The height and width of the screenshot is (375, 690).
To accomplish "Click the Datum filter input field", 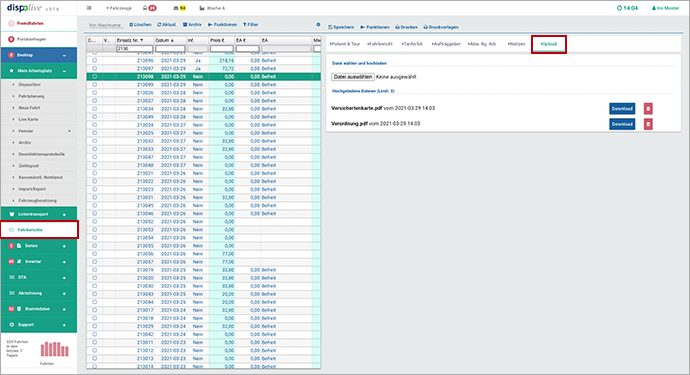I will click(x=170, y=48).
